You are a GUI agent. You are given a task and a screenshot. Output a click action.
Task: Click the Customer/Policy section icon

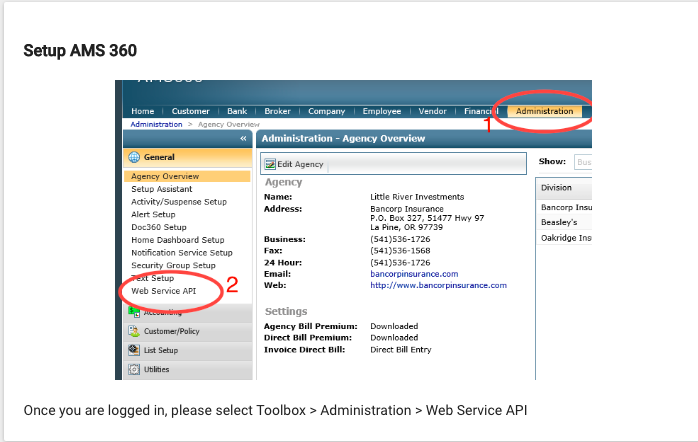(x=134, y=331)
